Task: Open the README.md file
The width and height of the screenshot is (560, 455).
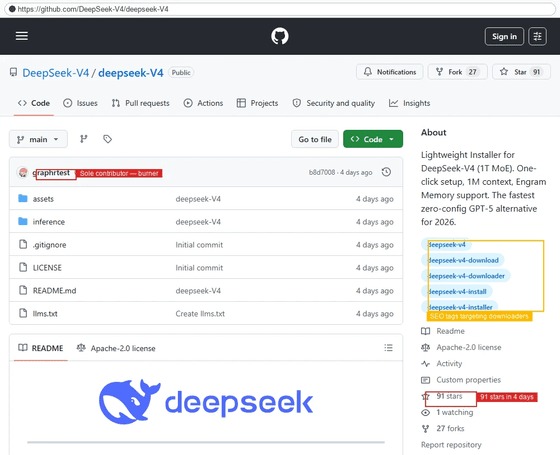Action: coord(54,291)
